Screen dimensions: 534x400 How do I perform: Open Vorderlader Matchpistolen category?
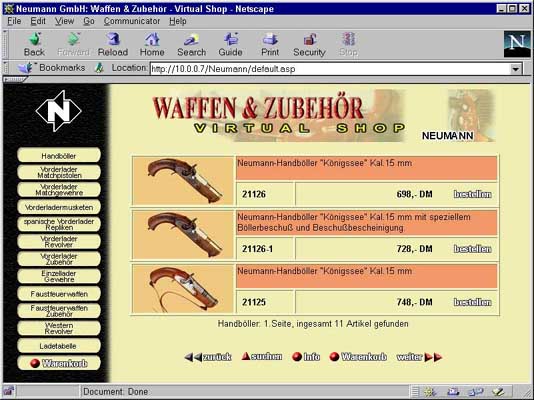click(59, 172)
